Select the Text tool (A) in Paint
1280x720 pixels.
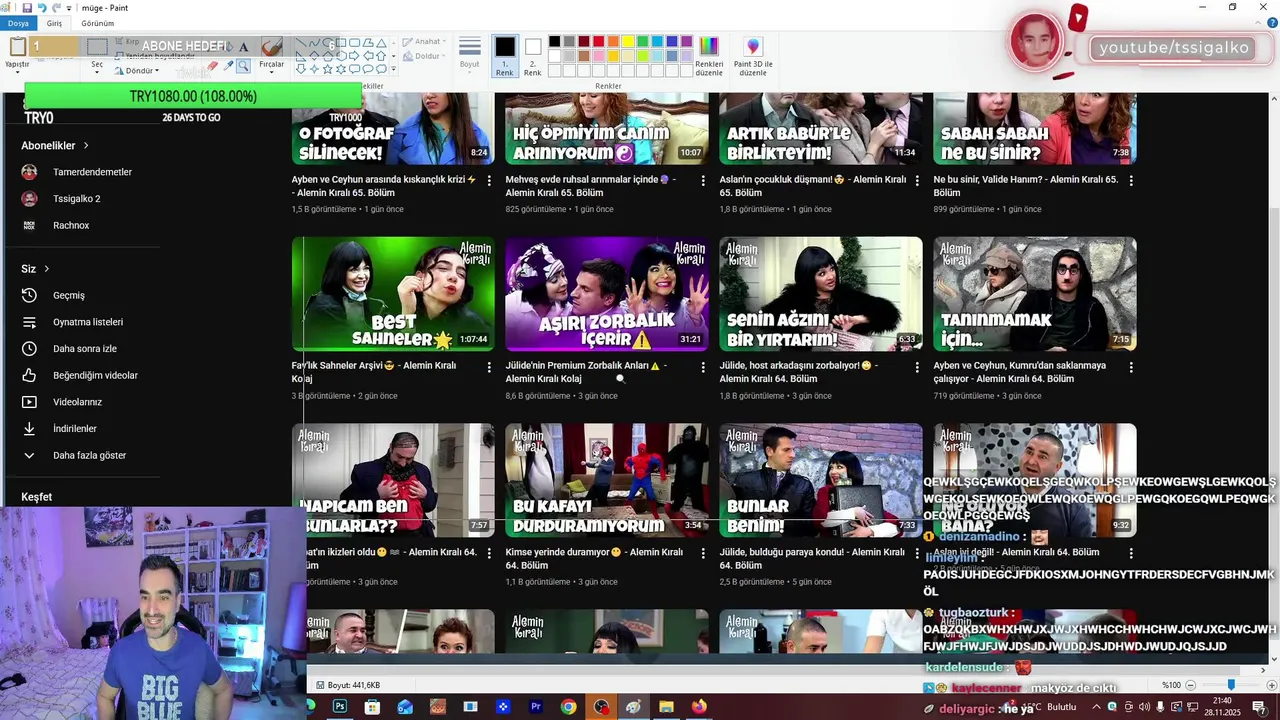(x=243, y=47)
